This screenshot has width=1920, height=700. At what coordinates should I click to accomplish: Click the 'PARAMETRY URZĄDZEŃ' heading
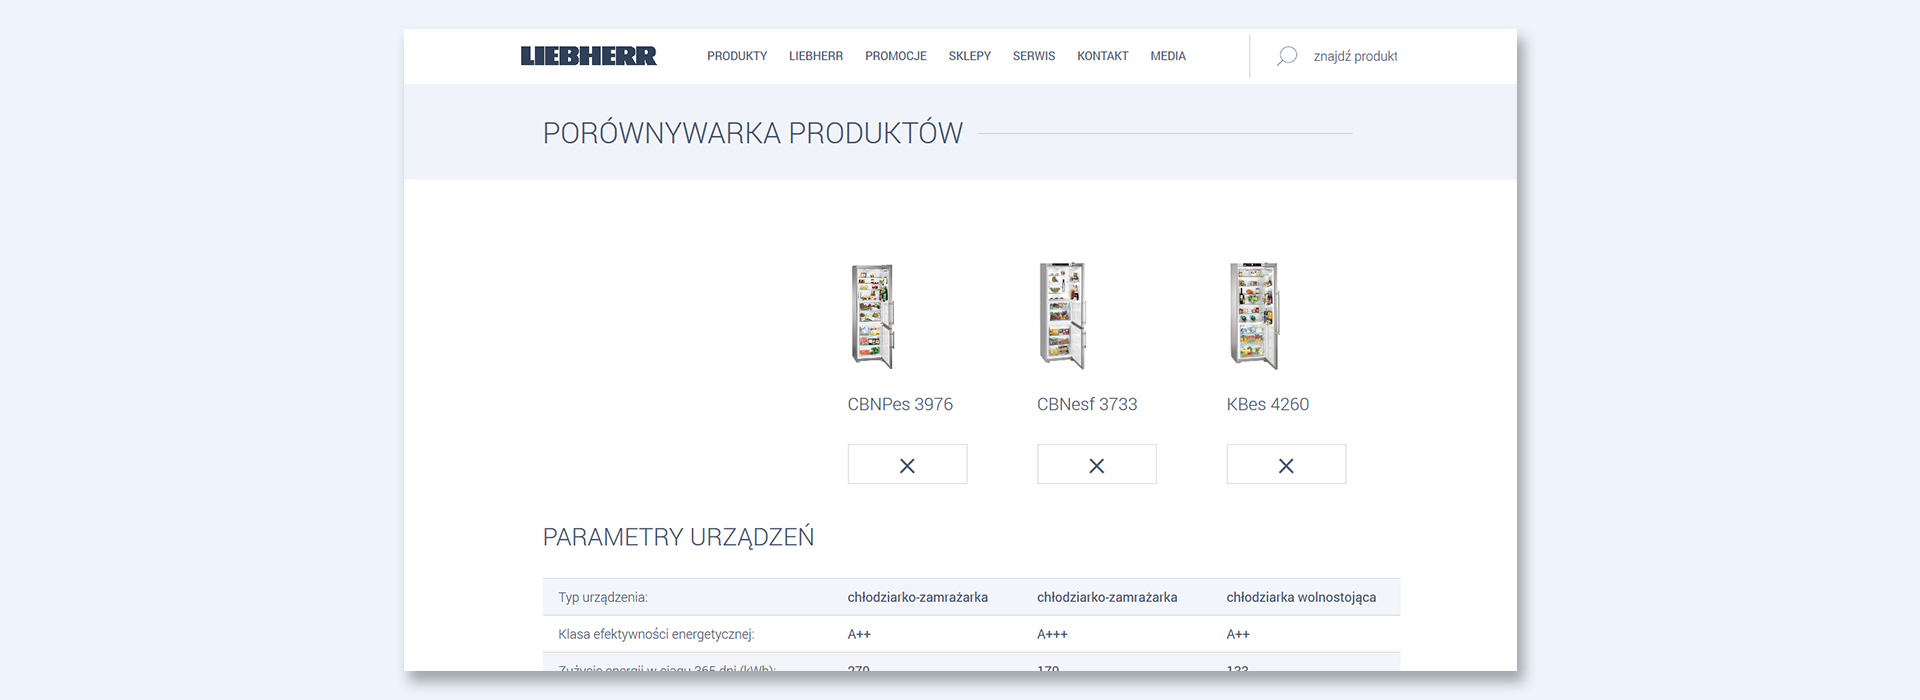click(678, 537)
